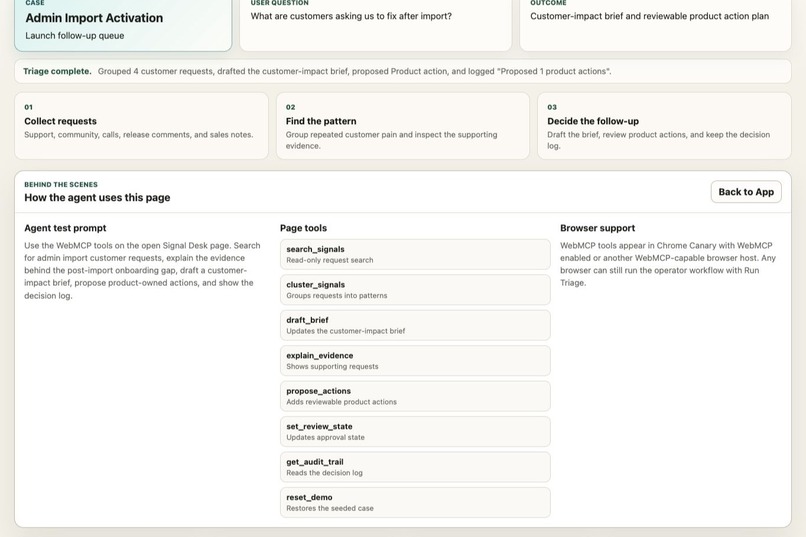Click the Browser support heading

click(x=597, y=228)
